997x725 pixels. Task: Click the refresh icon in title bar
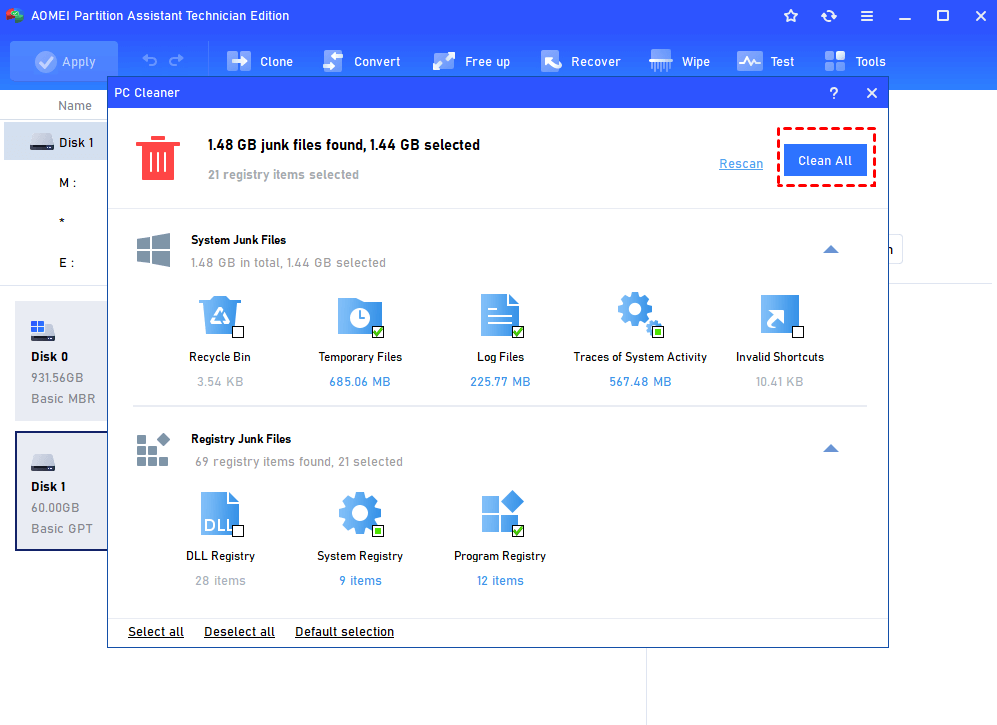[x=829, y=16]
